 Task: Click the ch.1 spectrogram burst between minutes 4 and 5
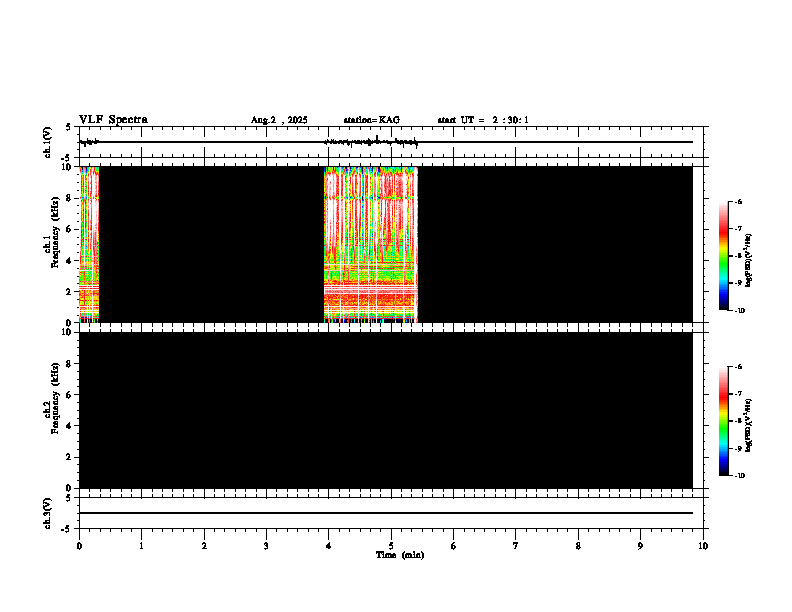click(371, 244)
